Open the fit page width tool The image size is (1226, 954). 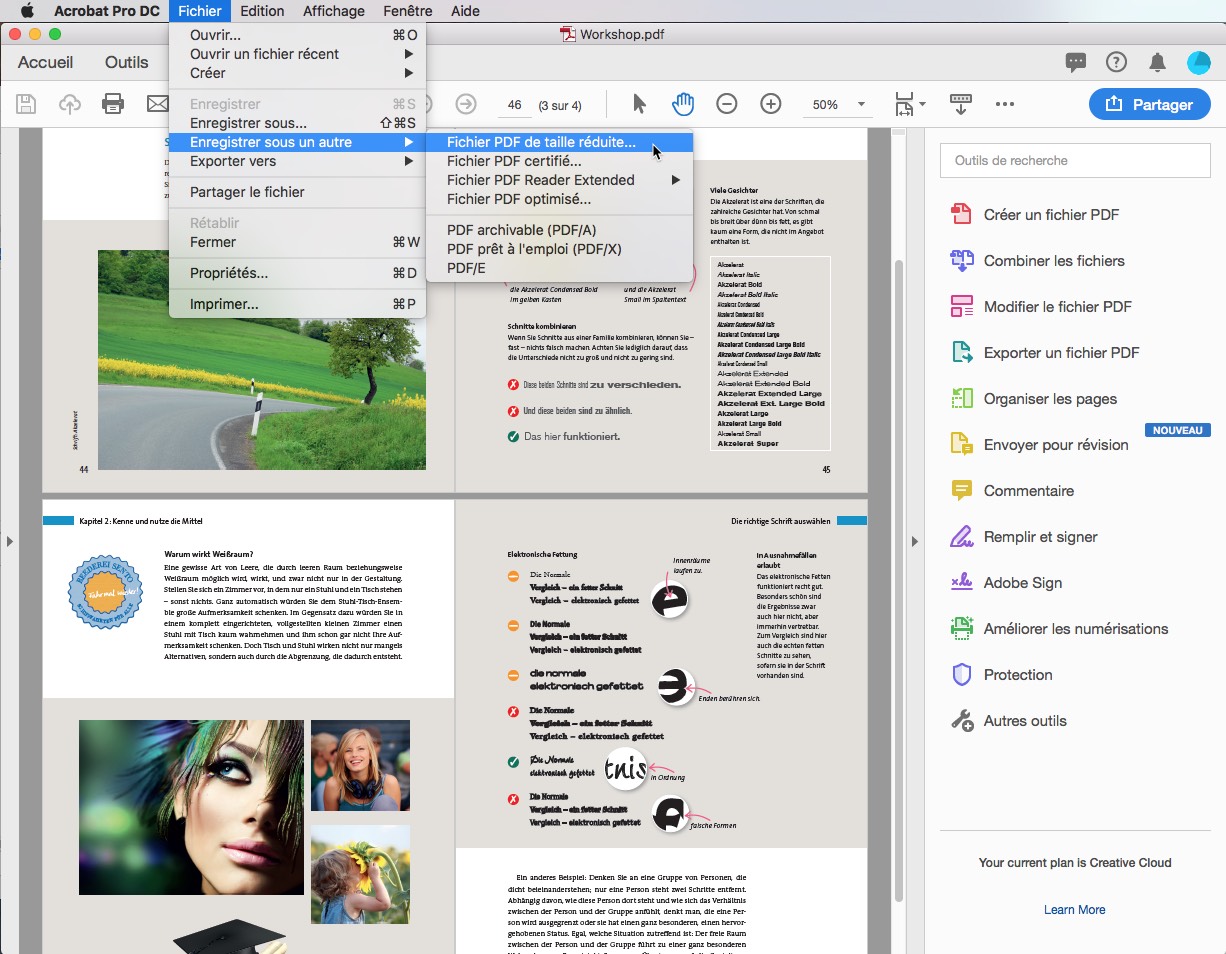pos(905,104)
